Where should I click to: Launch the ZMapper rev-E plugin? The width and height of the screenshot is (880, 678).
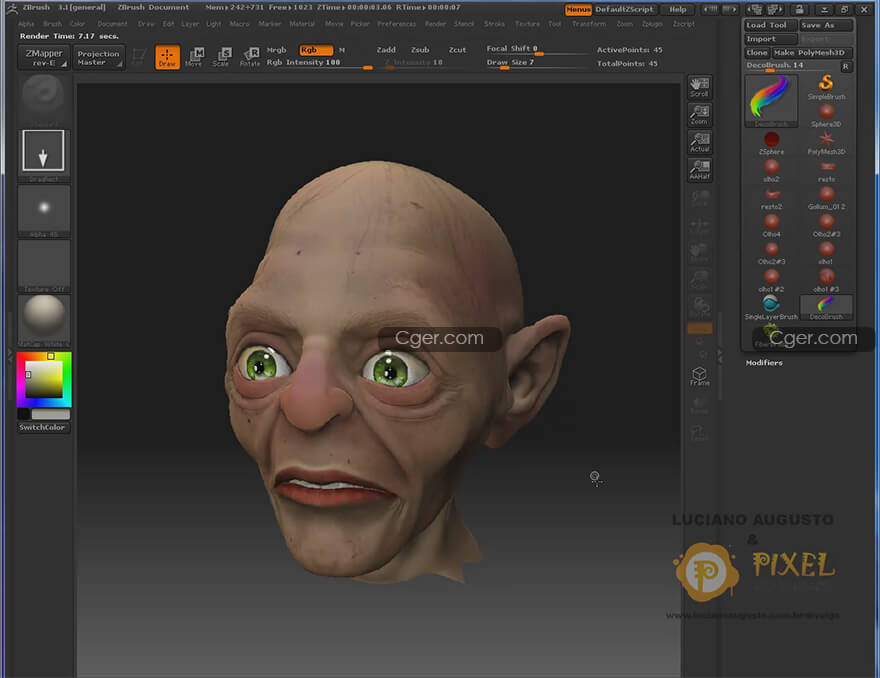[x=44, y=57]
